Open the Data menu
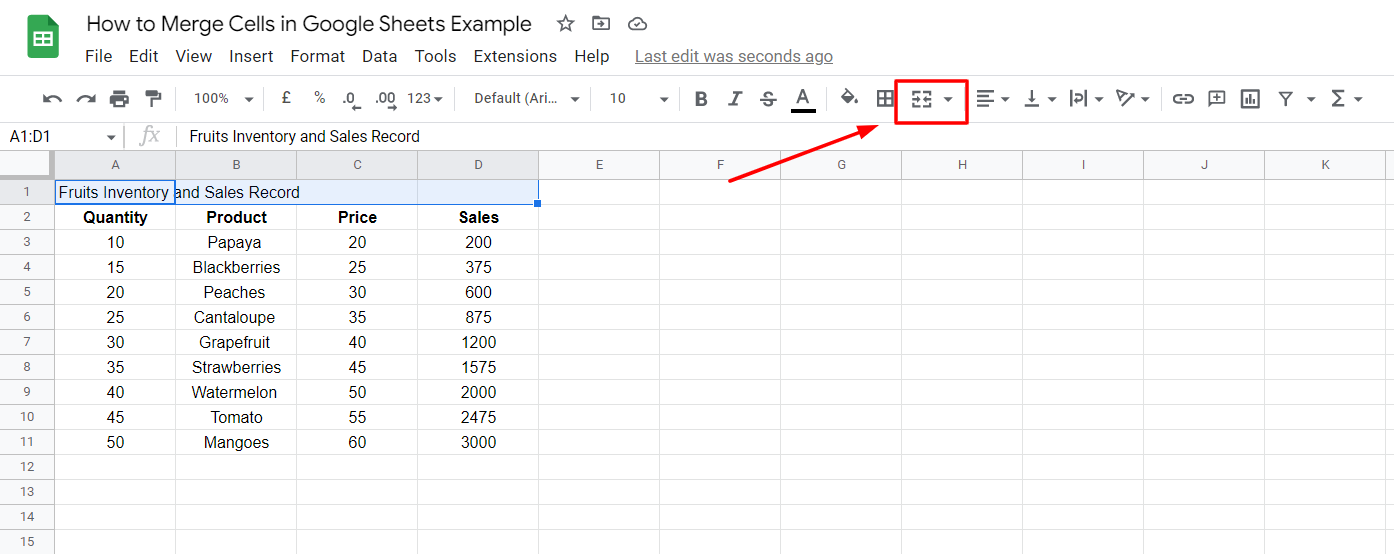 click(380, 56)
